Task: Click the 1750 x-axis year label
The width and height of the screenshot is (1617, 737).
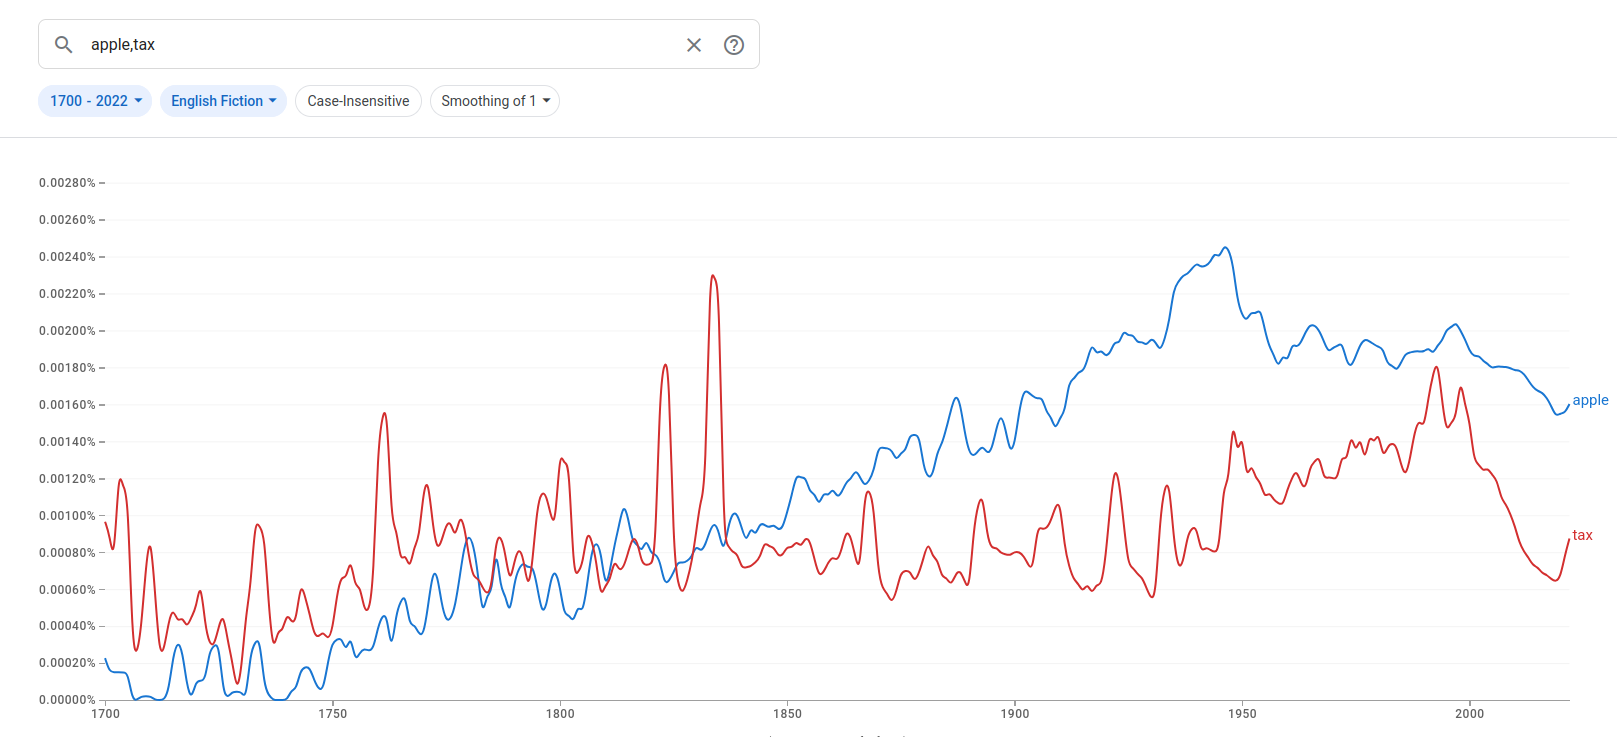Action: (x=333, y=713)
